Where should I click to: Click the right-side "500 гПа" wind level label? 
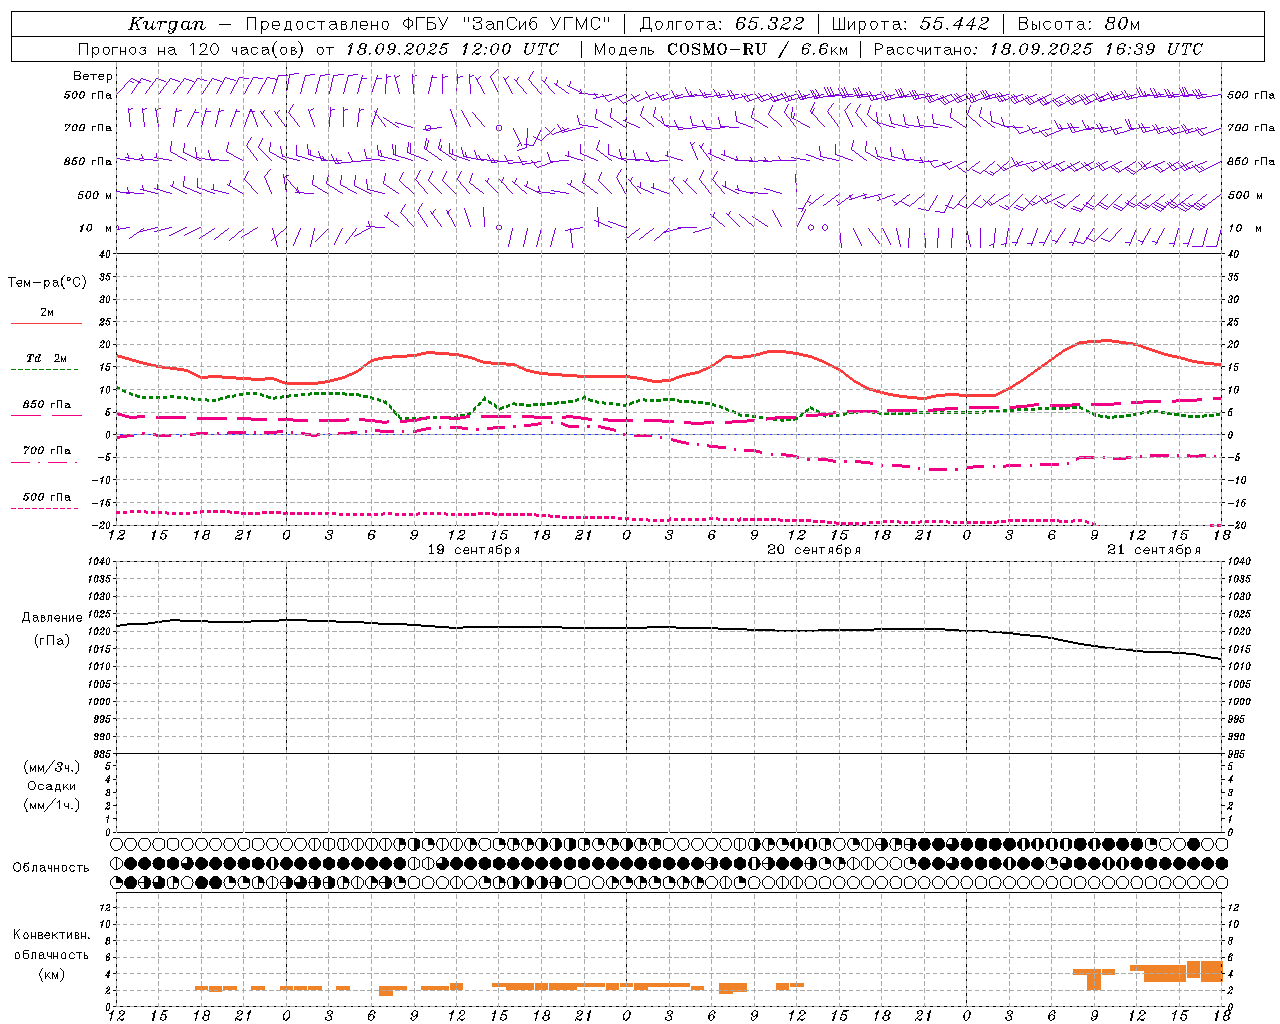click(x=1251, y=96)
